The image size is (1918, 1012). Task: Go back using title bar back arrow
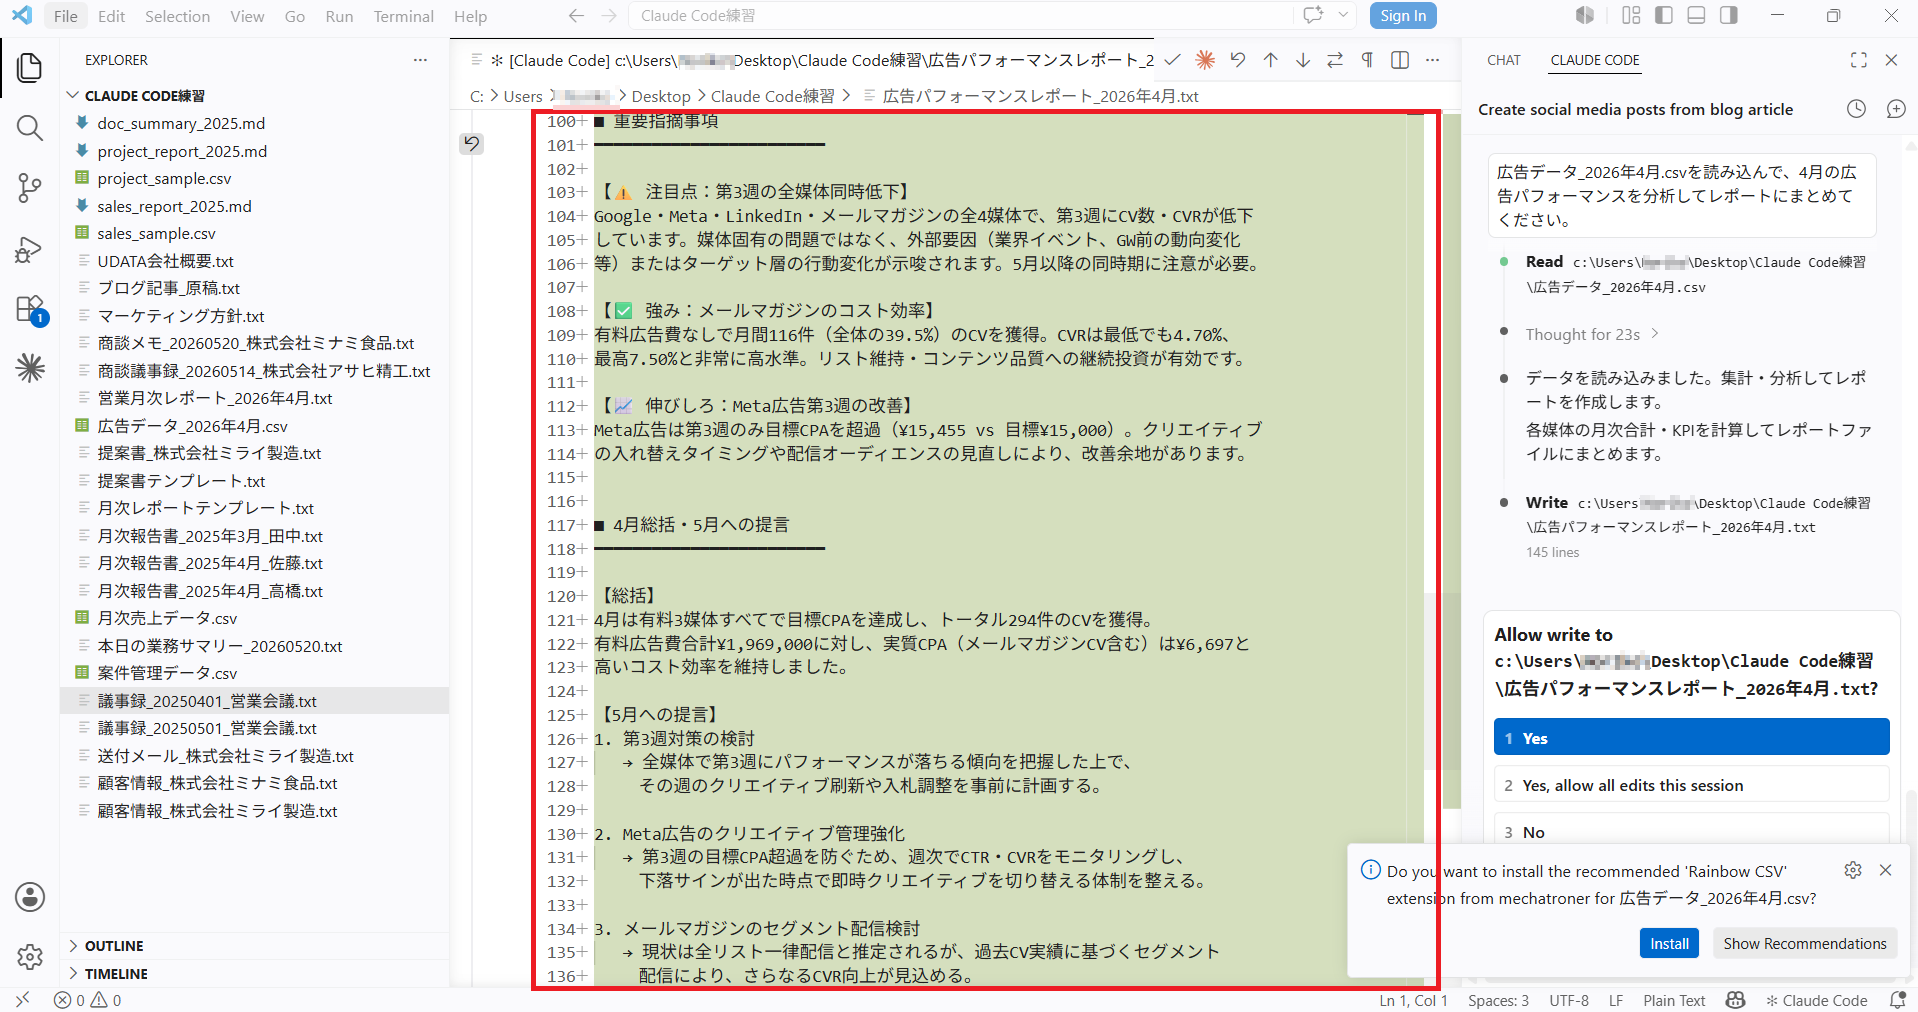pos(576,16)
